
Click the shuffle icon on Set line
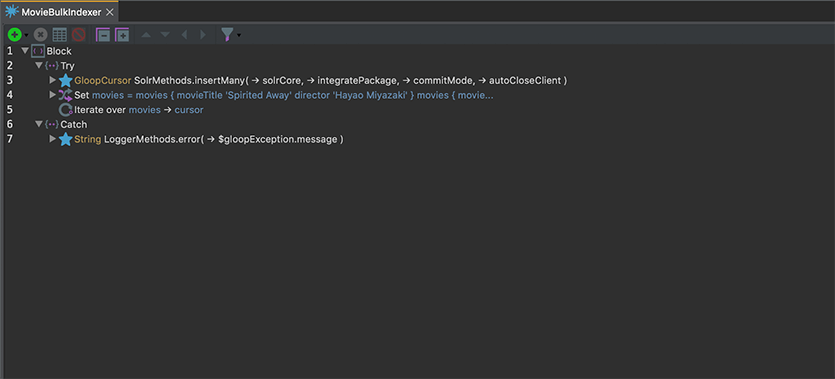pyautogui.click(x=65, y=95)
